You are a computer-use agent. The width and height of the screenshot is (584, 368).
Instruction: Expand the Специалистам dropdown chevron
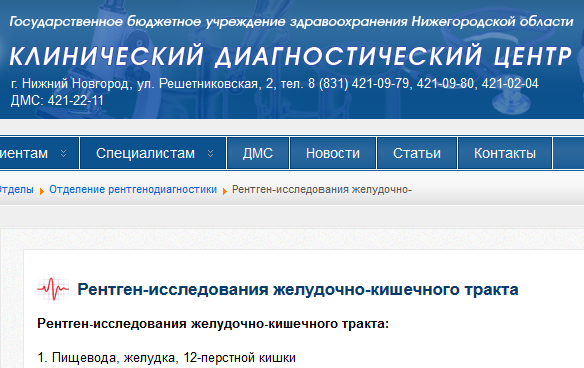click(210, 153)
